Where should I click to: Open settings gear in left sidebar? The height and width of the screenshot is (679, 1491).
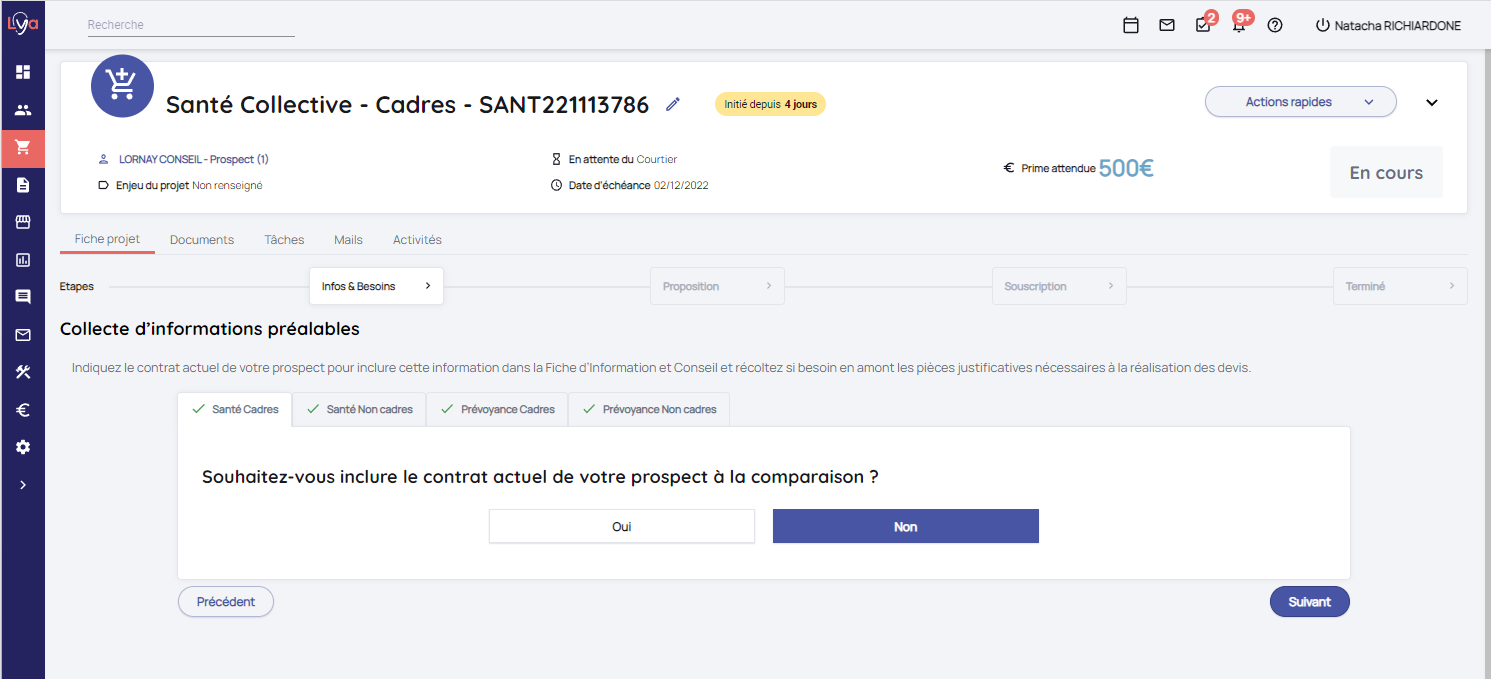(x=23, y=447)
